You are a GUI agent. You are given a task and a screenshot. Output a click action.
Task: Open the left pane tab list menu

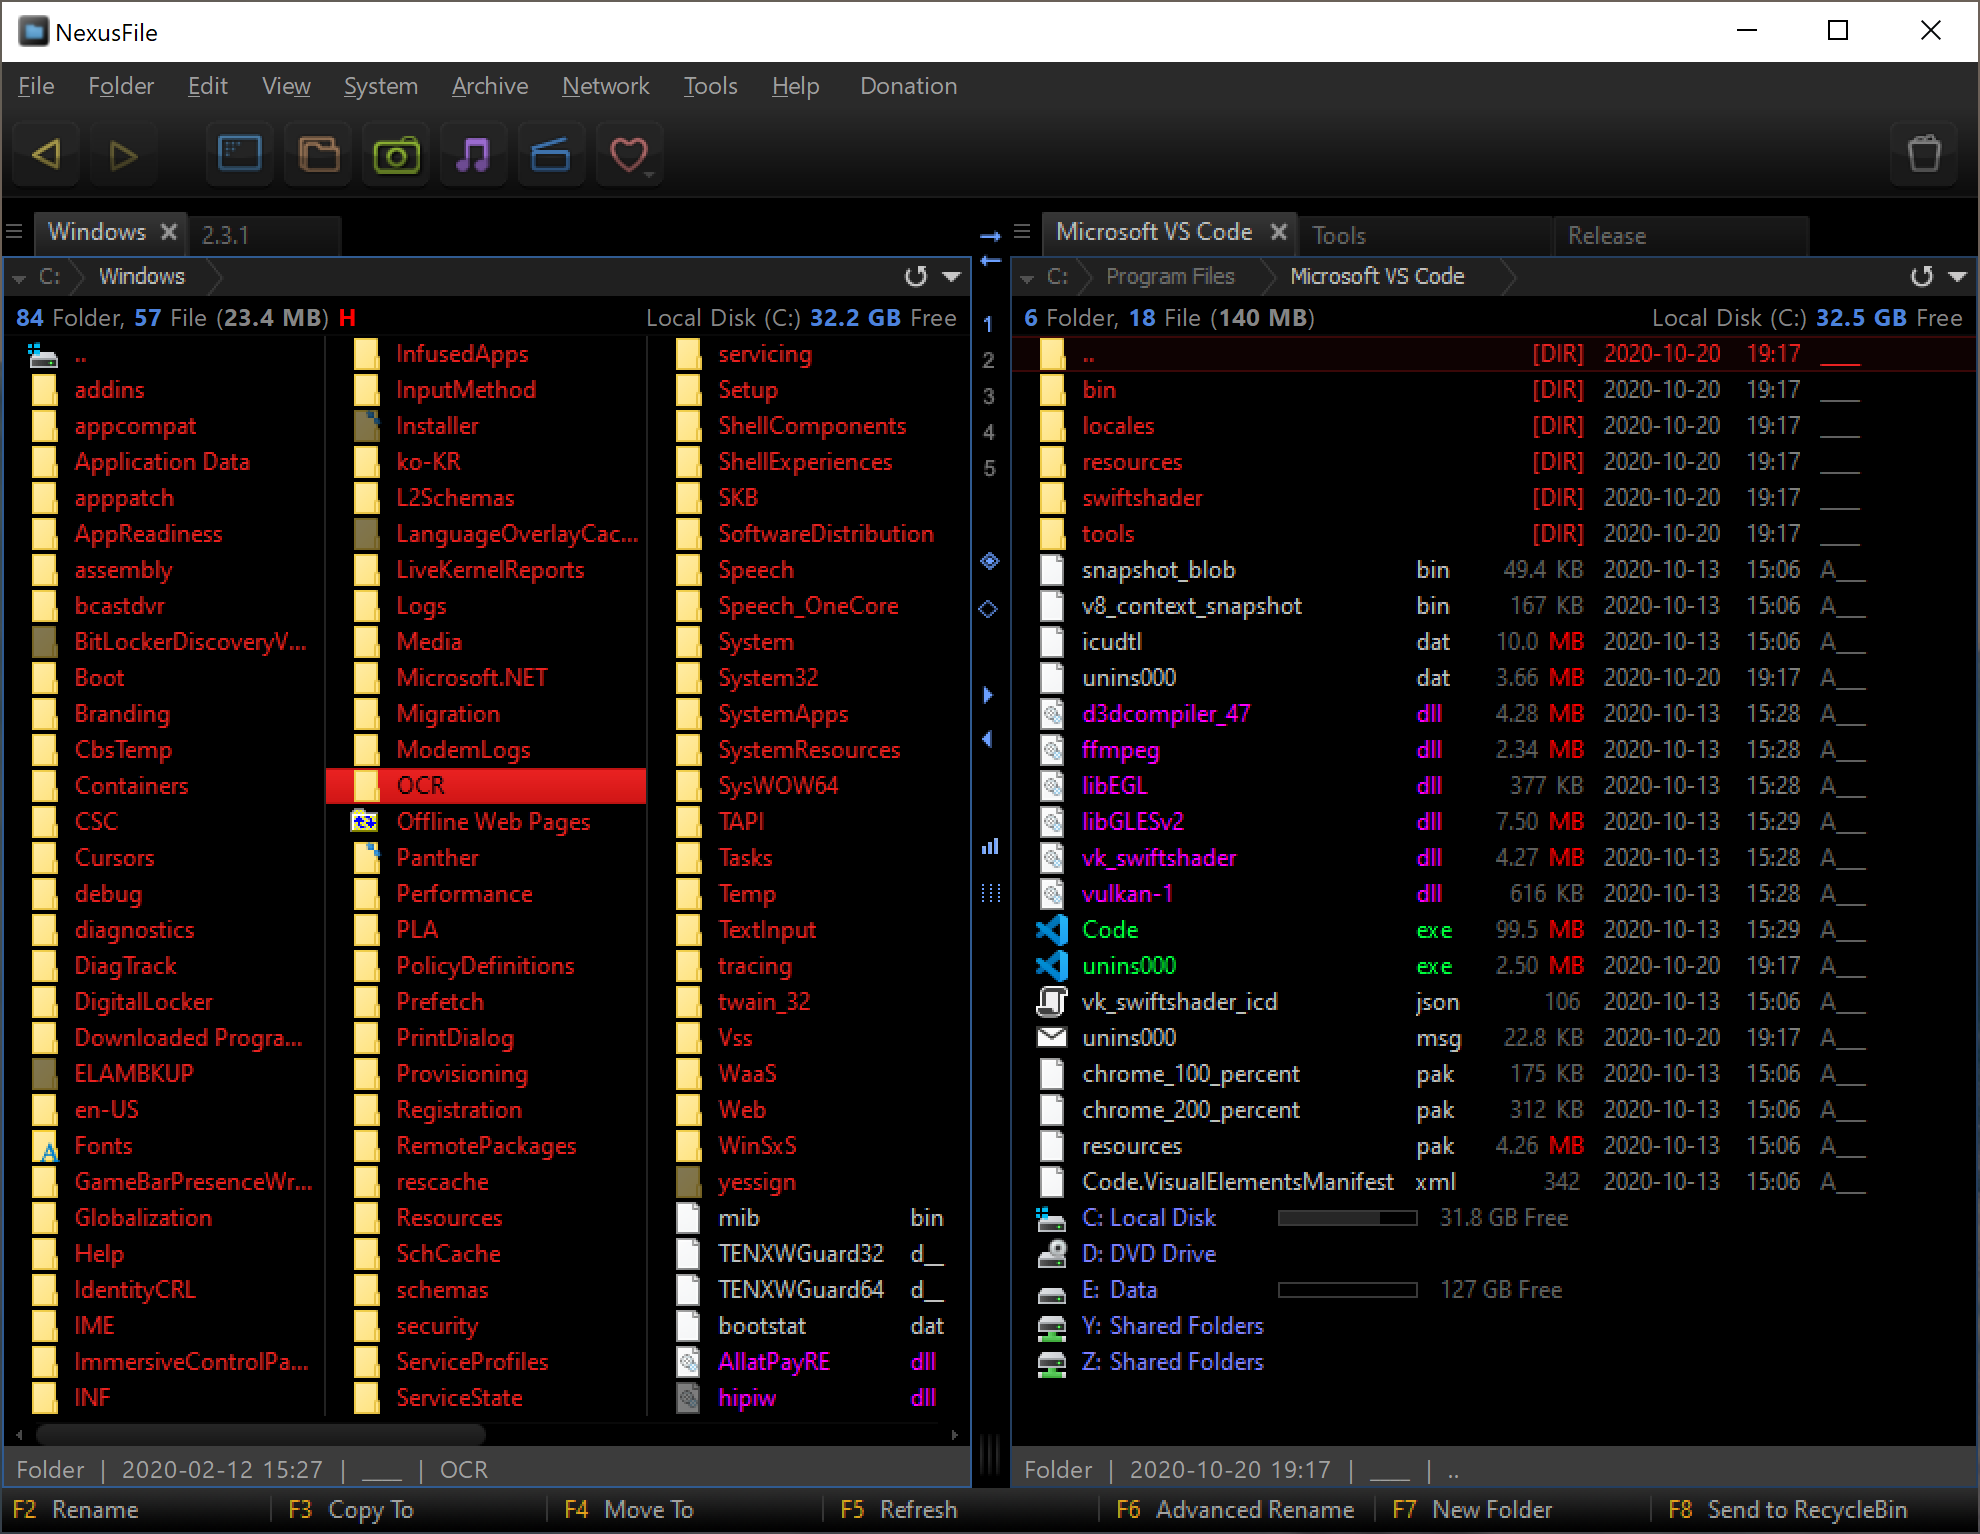[14, 232]
